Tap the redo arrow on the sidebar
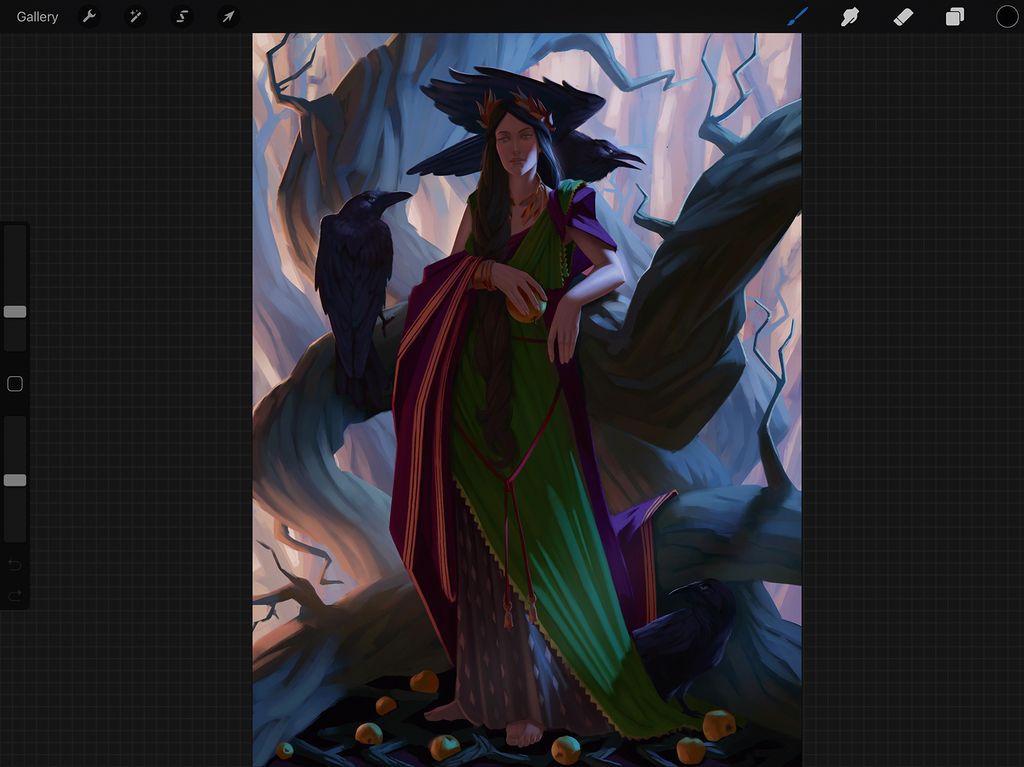This screenshot has width=1024, height=767. click(15, 598)
